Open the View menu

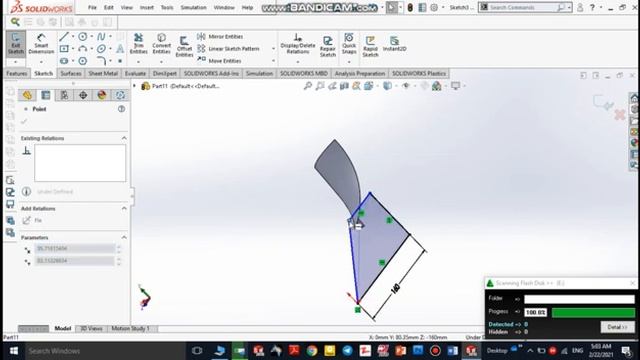[127, 7]
